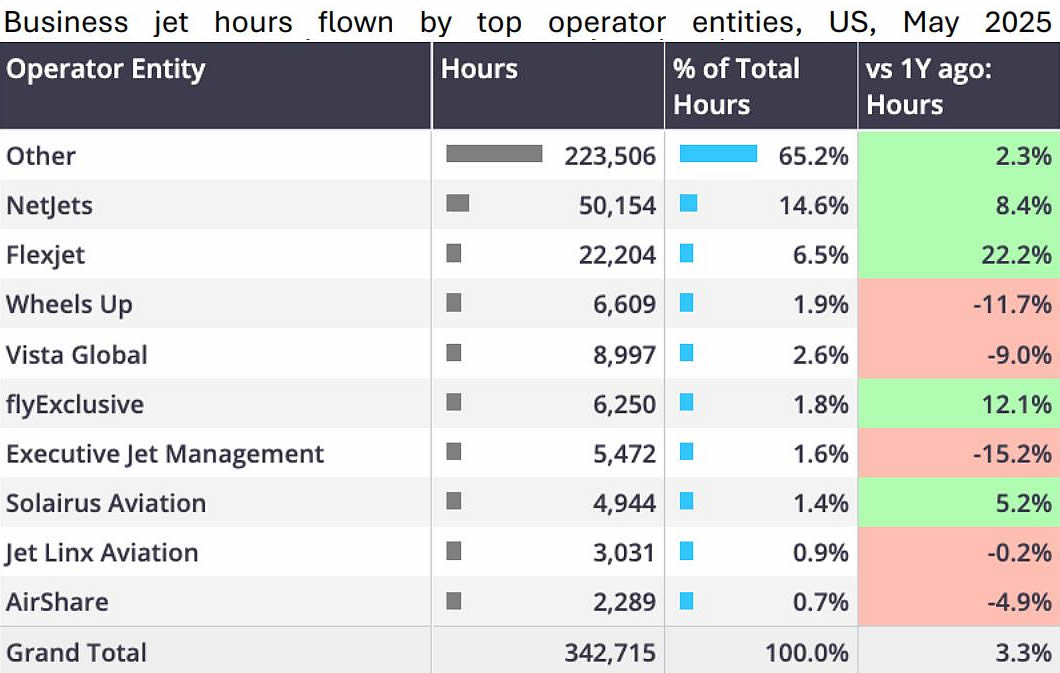Select the "Flexjet" operator name
The image size is (1060, 673).
coord(45,255)
